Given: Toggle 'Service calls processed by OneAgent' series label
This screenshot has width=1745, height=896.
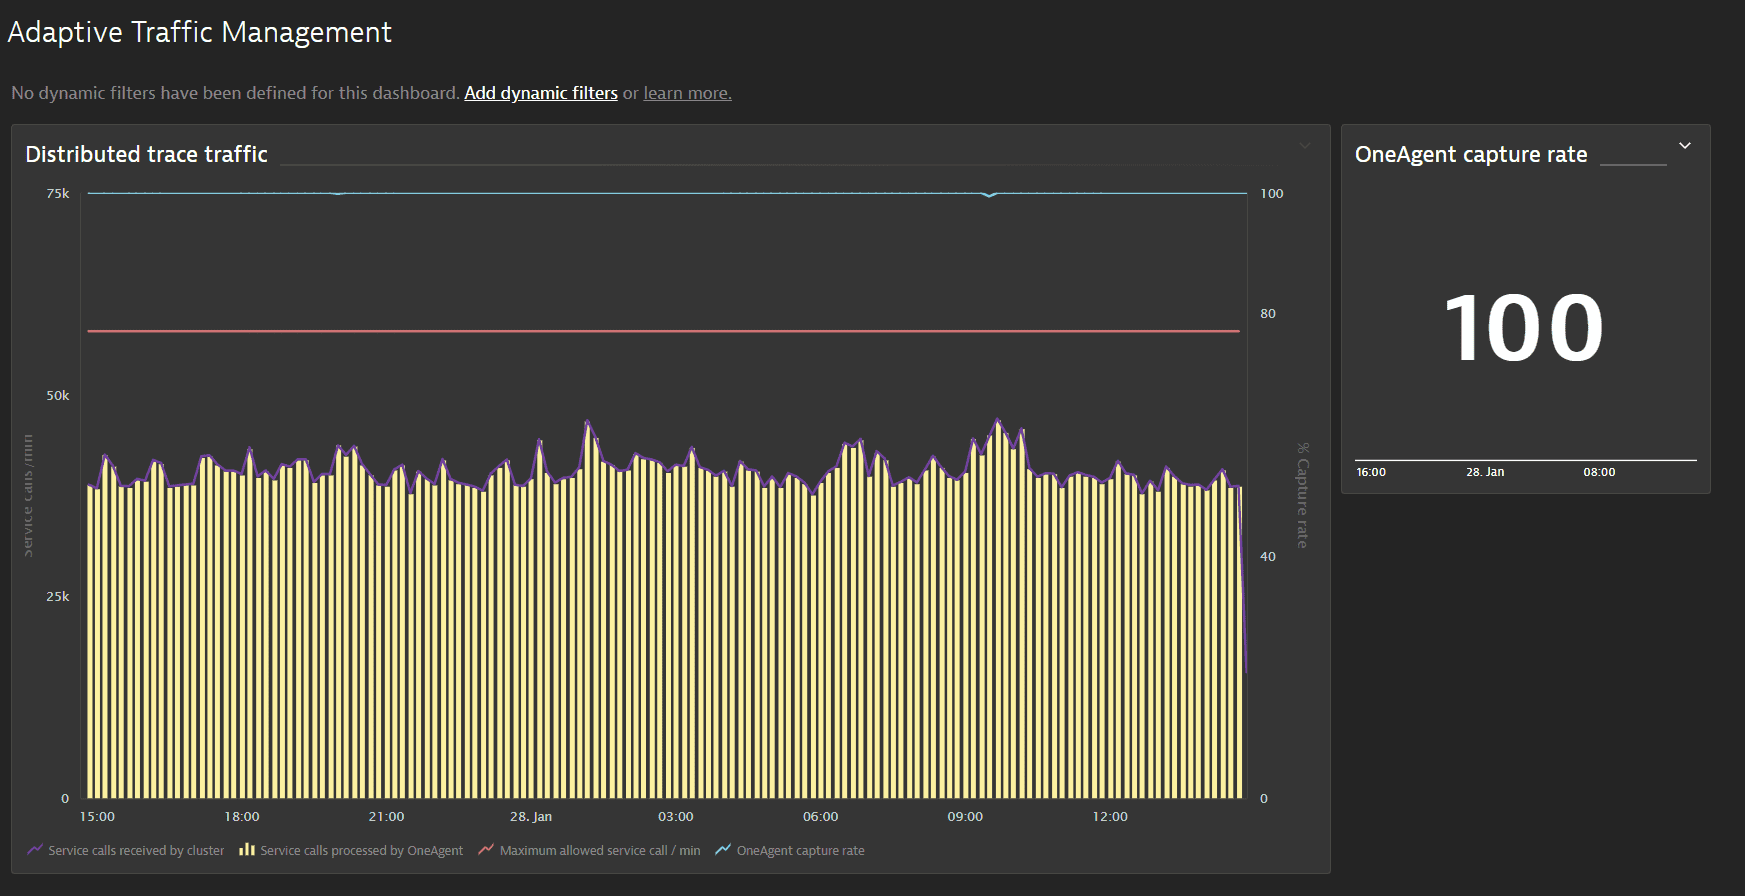Looking at the screenshot, I should [x=361, y=851].
